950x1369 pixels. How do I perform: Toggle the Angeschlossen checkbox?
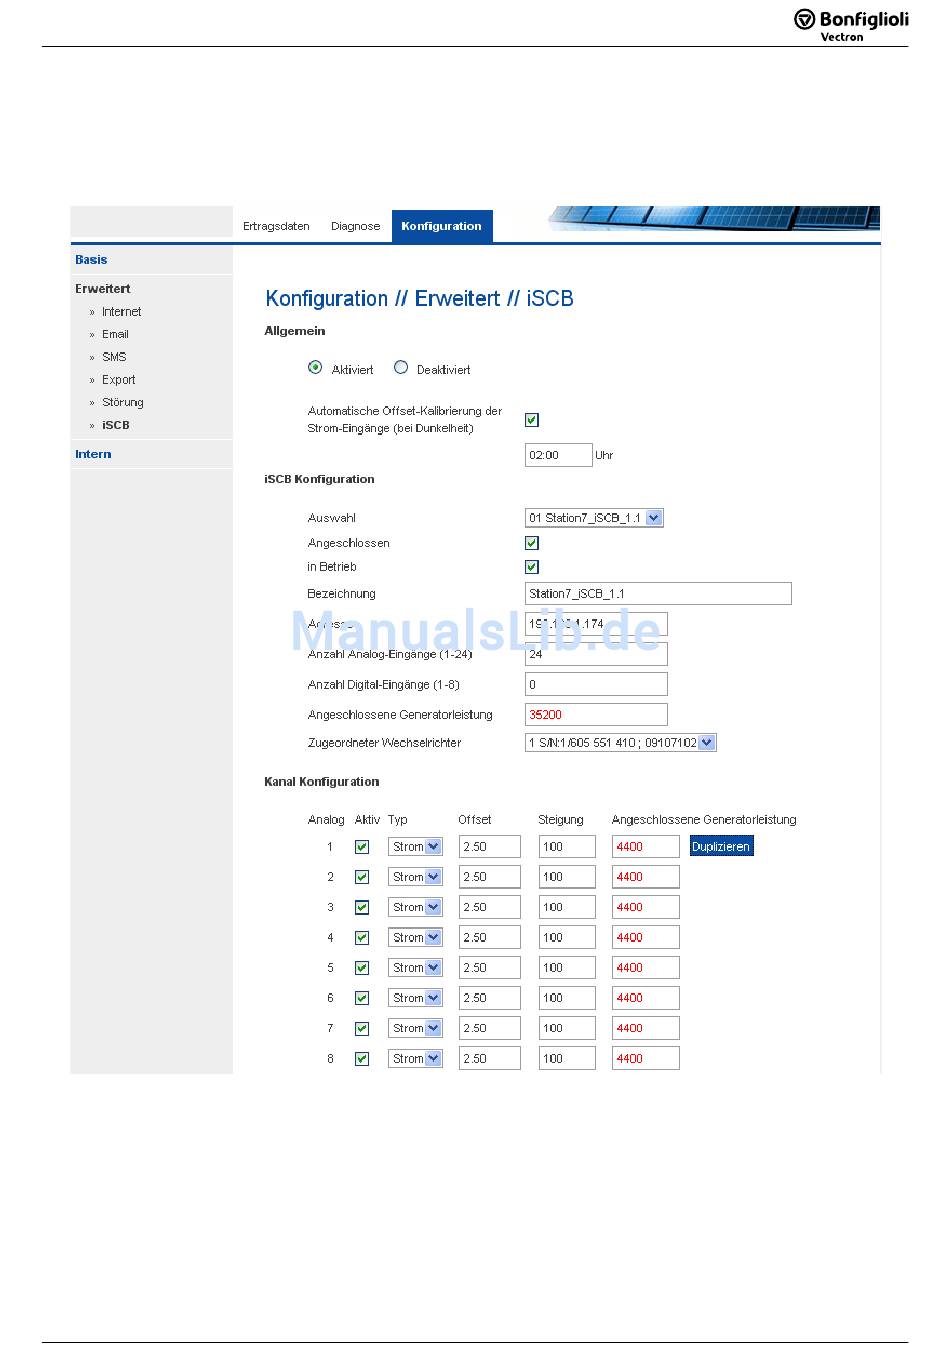click(532, 543)
